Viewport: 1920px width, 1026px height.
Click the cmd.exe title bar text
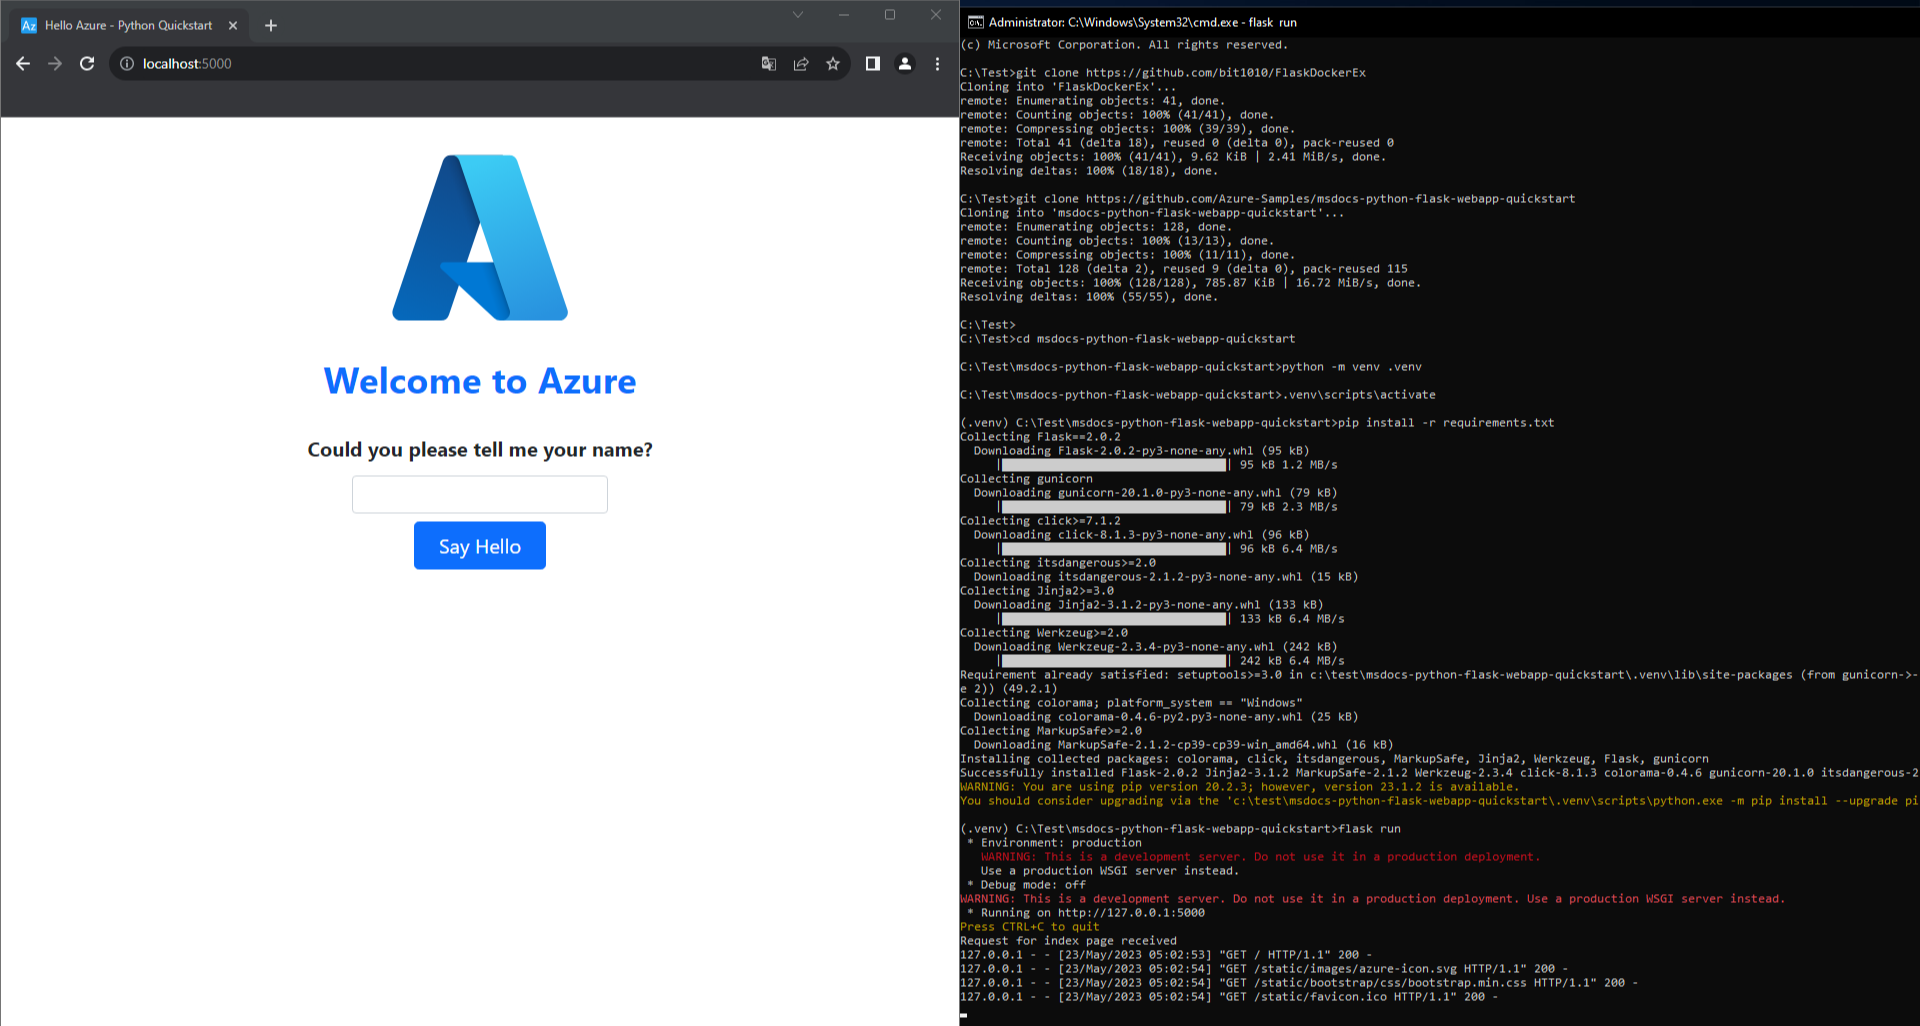coord(1143,22)
